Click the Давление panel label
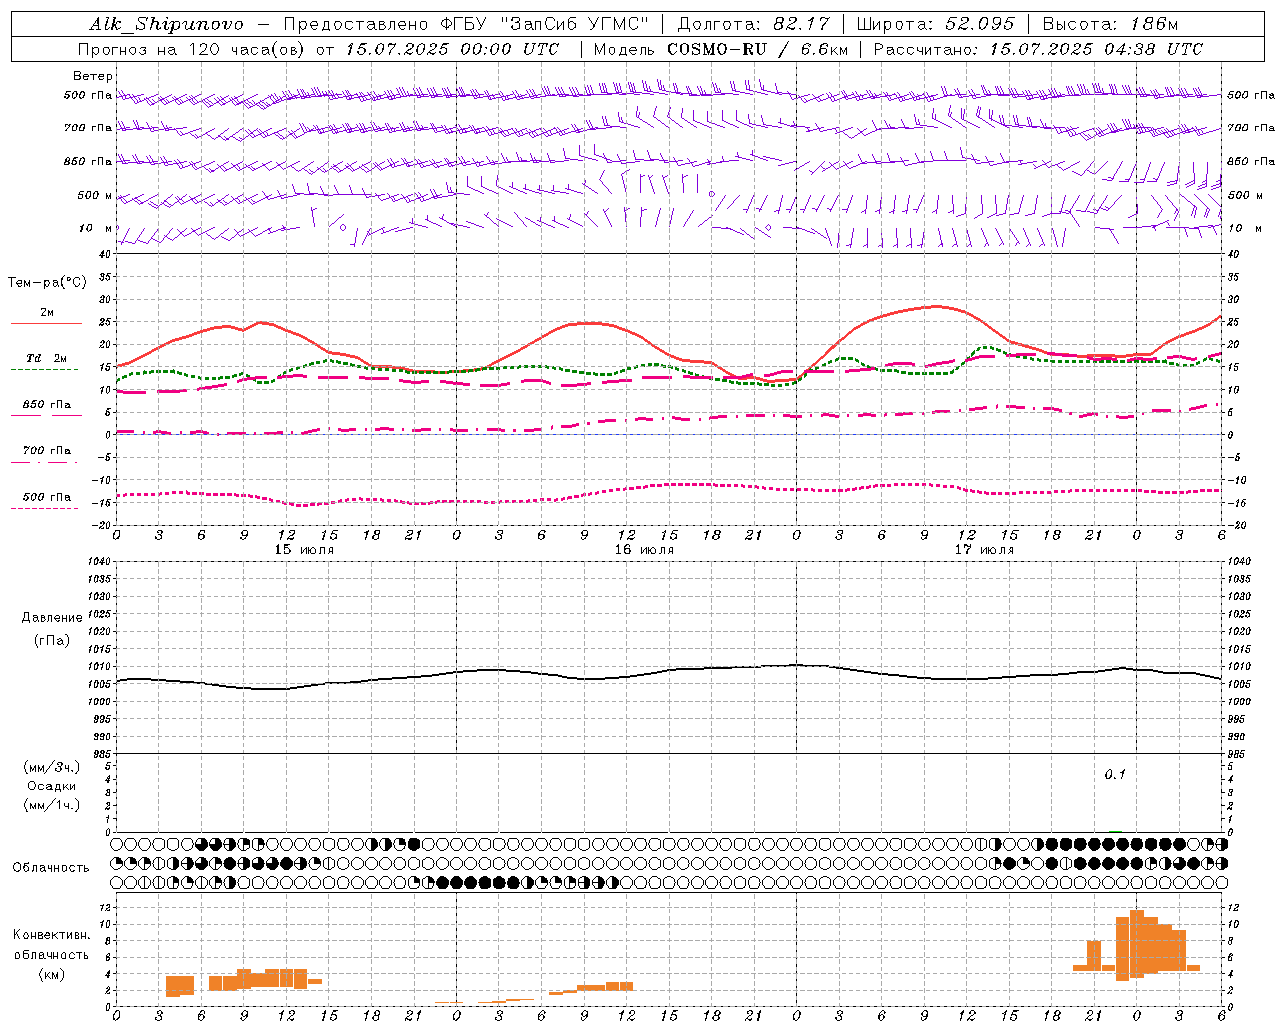This screenshot has height=1024, width=1280. 52,618
